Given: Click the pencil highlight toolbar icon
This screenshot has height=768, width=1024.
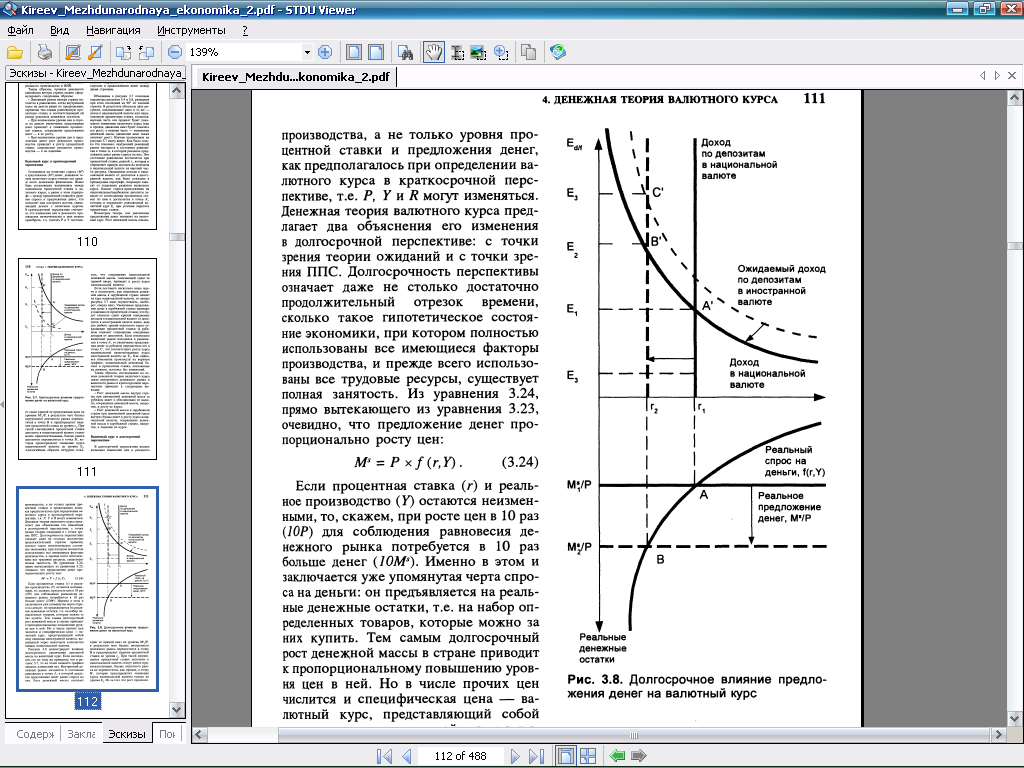Looking at the screenshot, I should [95, 53].
